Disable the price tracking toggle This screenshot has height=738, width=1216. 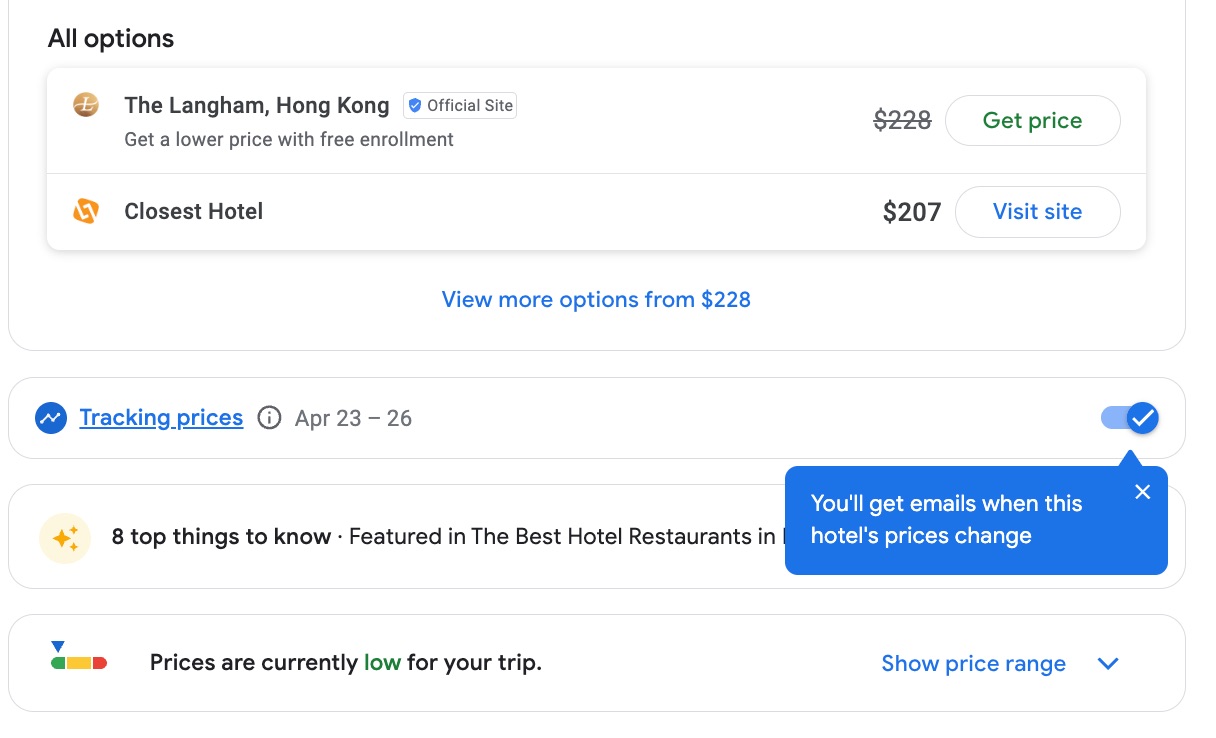click(x=1129, y=418)
